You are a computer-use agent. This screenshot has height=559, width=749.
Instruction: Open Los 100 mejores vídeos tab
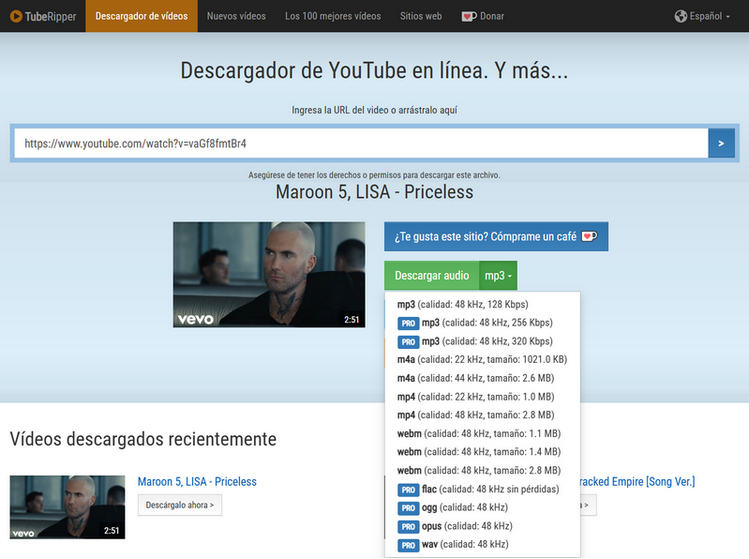(x=333, y=16)
